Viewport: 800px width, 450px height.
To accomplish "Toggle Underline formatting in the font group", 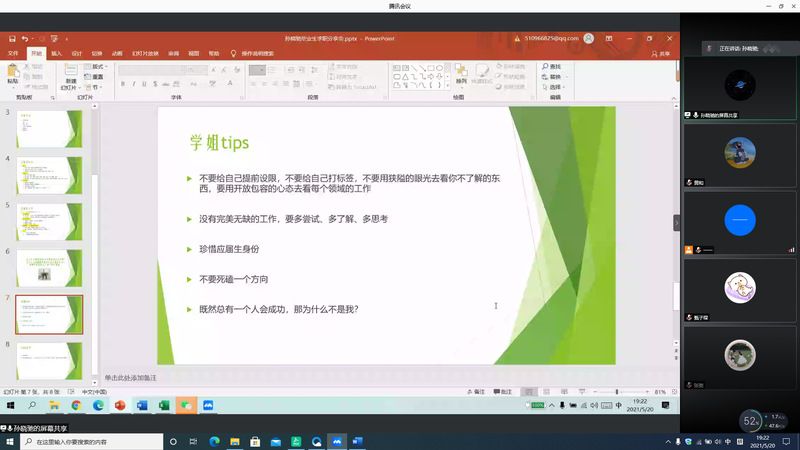I will (x=144, y=84).
